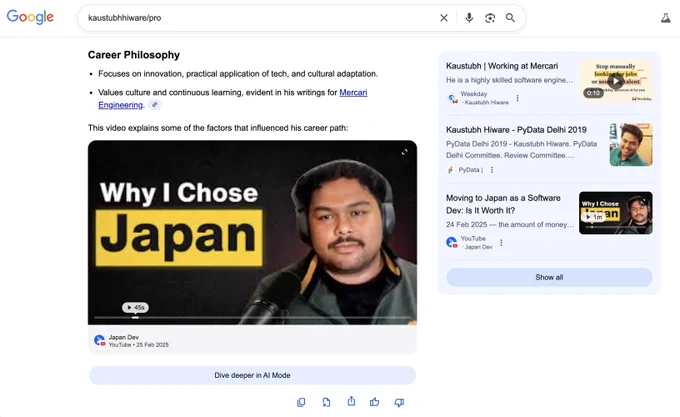
Task: Play the 1m Japan Dev sidebar thumbnail
Action: [616, 213]
